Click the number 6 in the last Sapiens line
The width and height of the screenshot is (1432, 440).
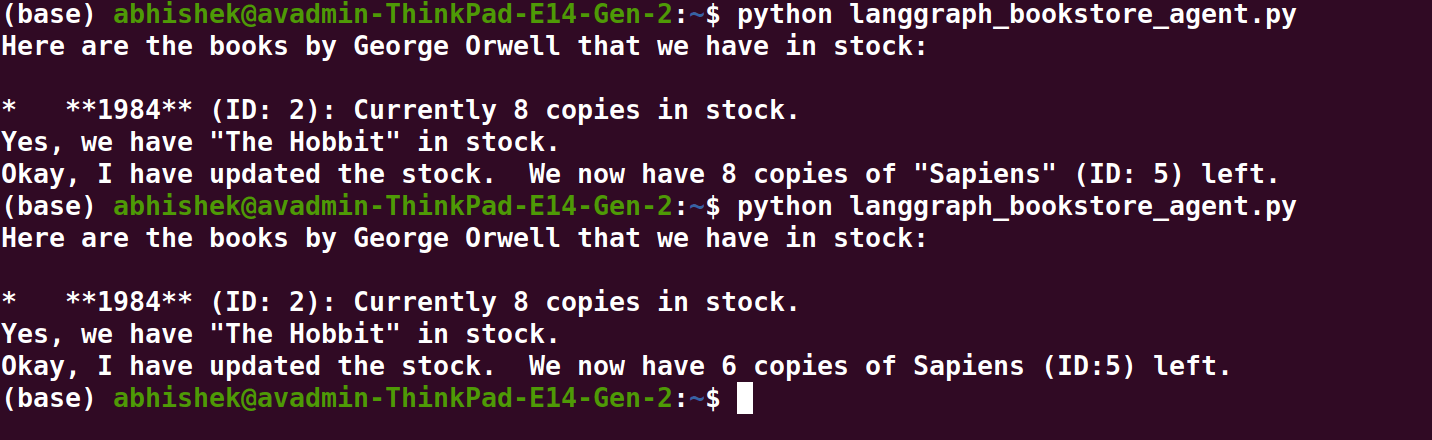[x=729, y=367]
